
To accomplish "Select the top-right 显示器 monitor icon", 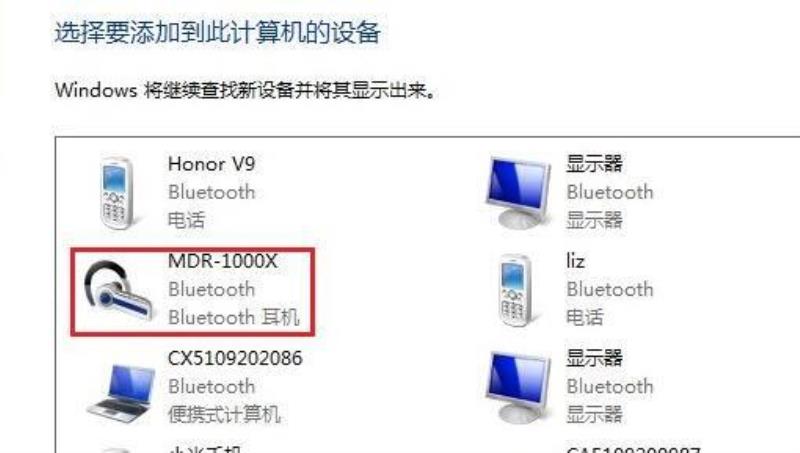I will click(x=519, y=193).
